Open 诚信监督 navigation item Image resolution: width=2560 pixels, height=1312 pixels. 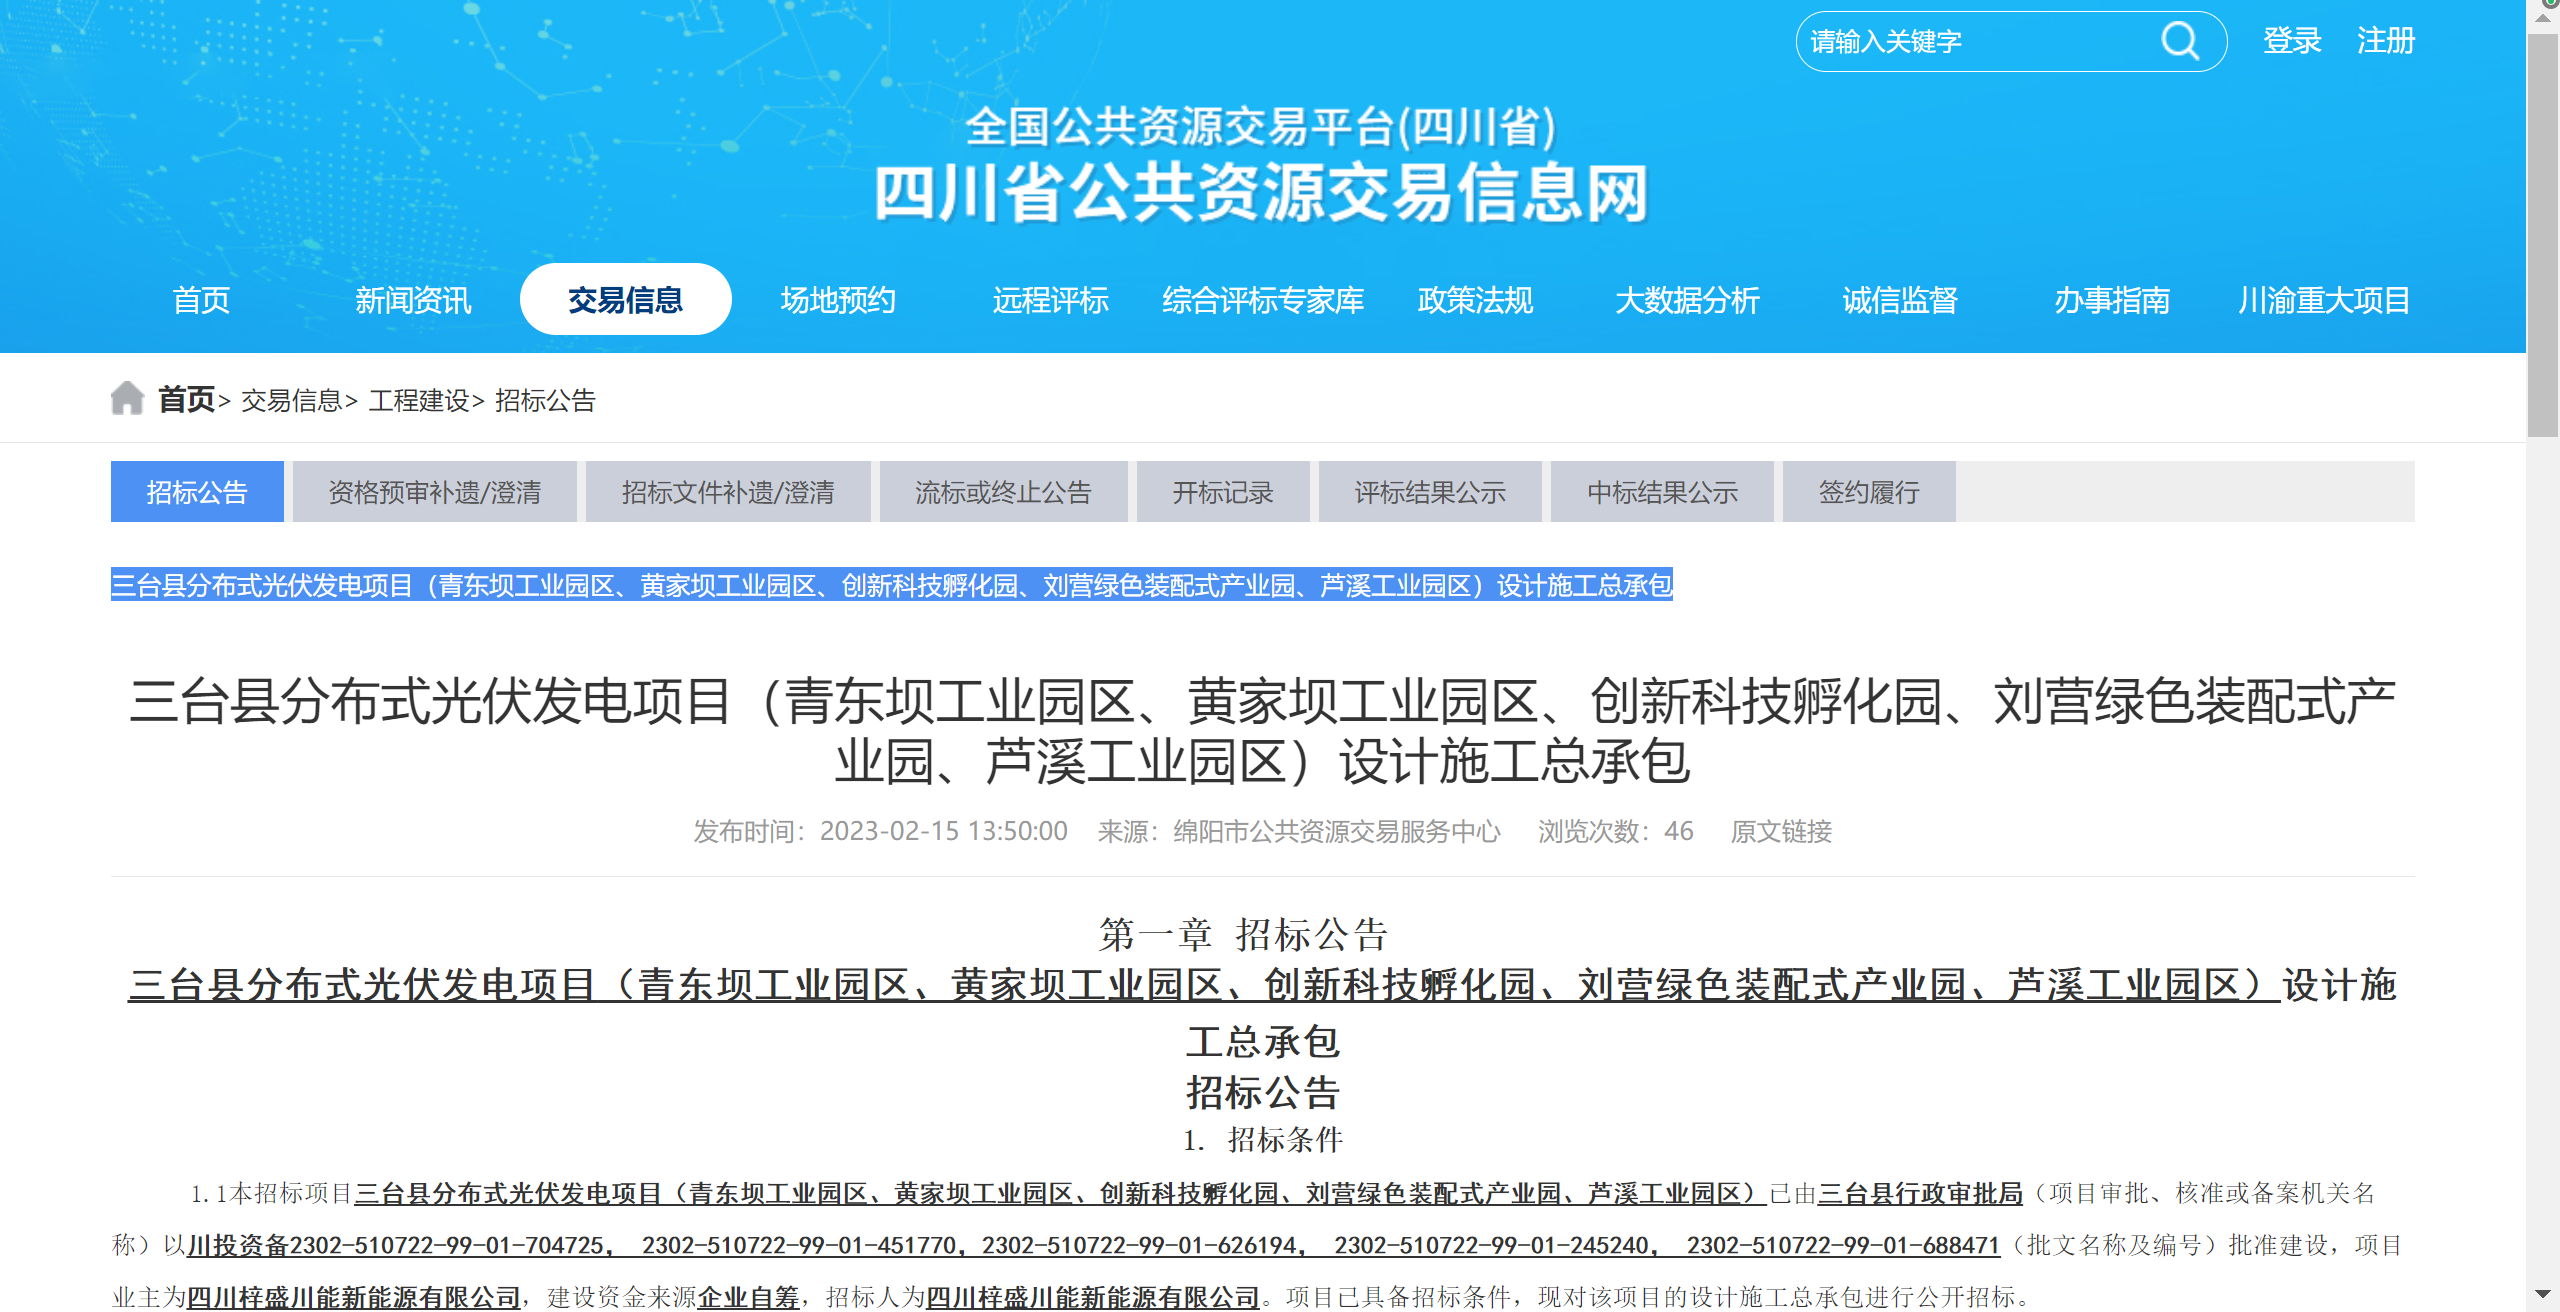click(1900, 300)
